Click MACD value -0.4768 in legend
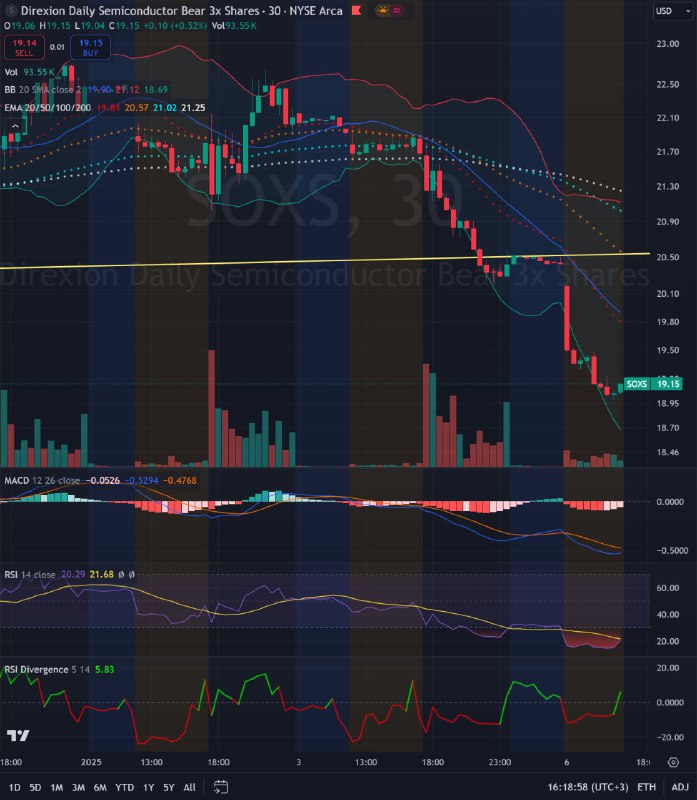Screen dimensions: 697x800 click(180, 481)
